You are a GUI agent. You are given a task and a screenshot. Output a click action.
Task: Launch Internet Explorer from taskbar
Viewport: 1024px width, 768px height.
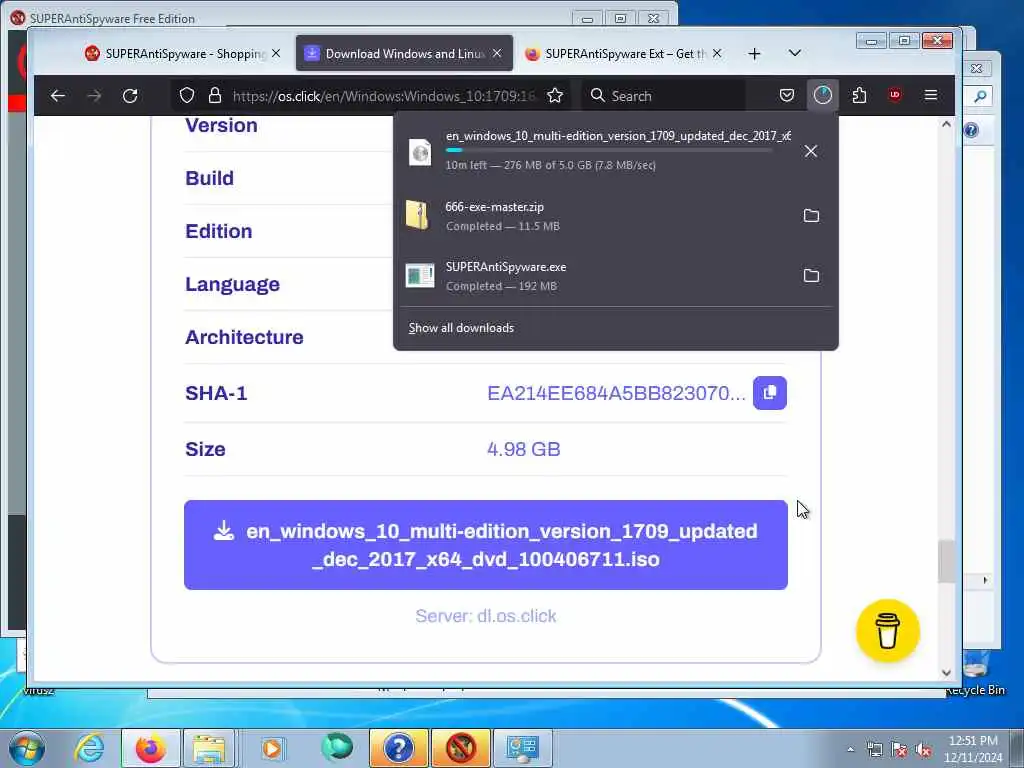click(x=89, y=748)
